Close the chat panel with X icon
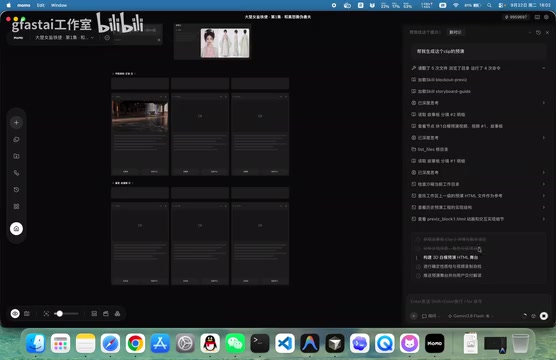556x360 pixels. tap(547, 32)
